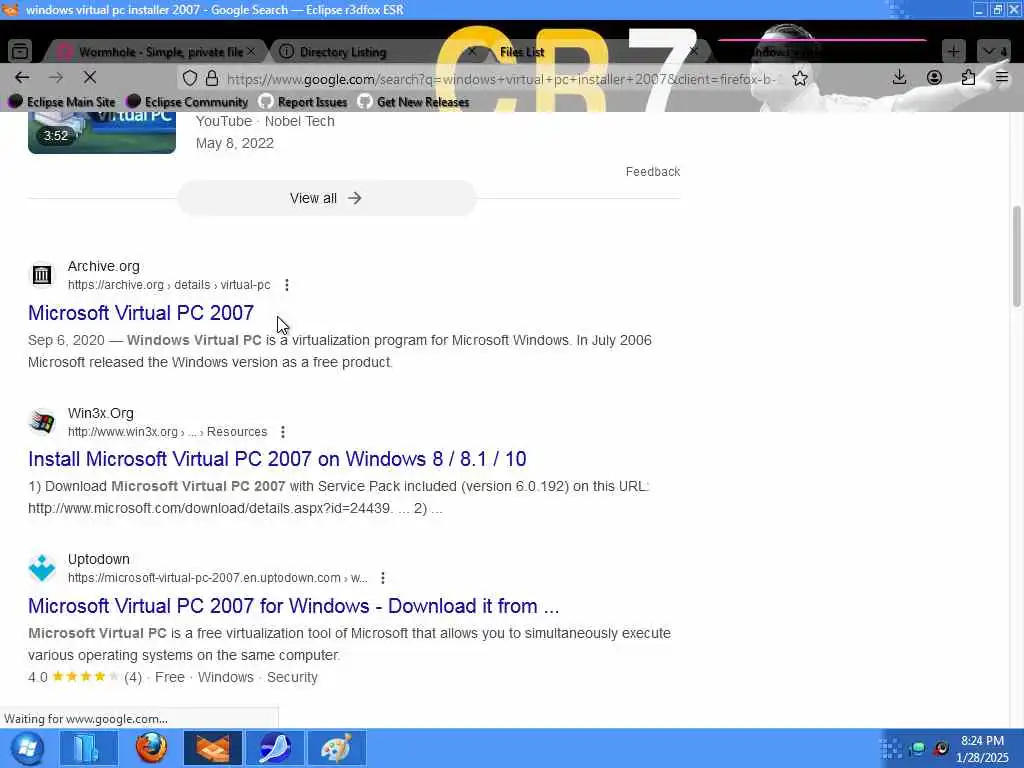Screen dimensions: 1024x768
Task: Open Microsoft Virtual PC 2007 result
Action: click(x=141, y=313)
